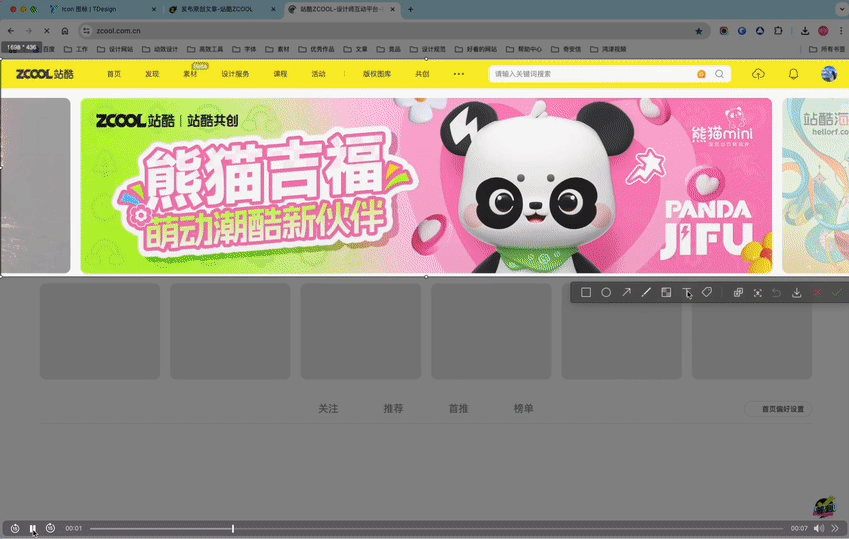Open the 动效设计 bookmark folder
The image size is (849, 539).
pos(160,49)
